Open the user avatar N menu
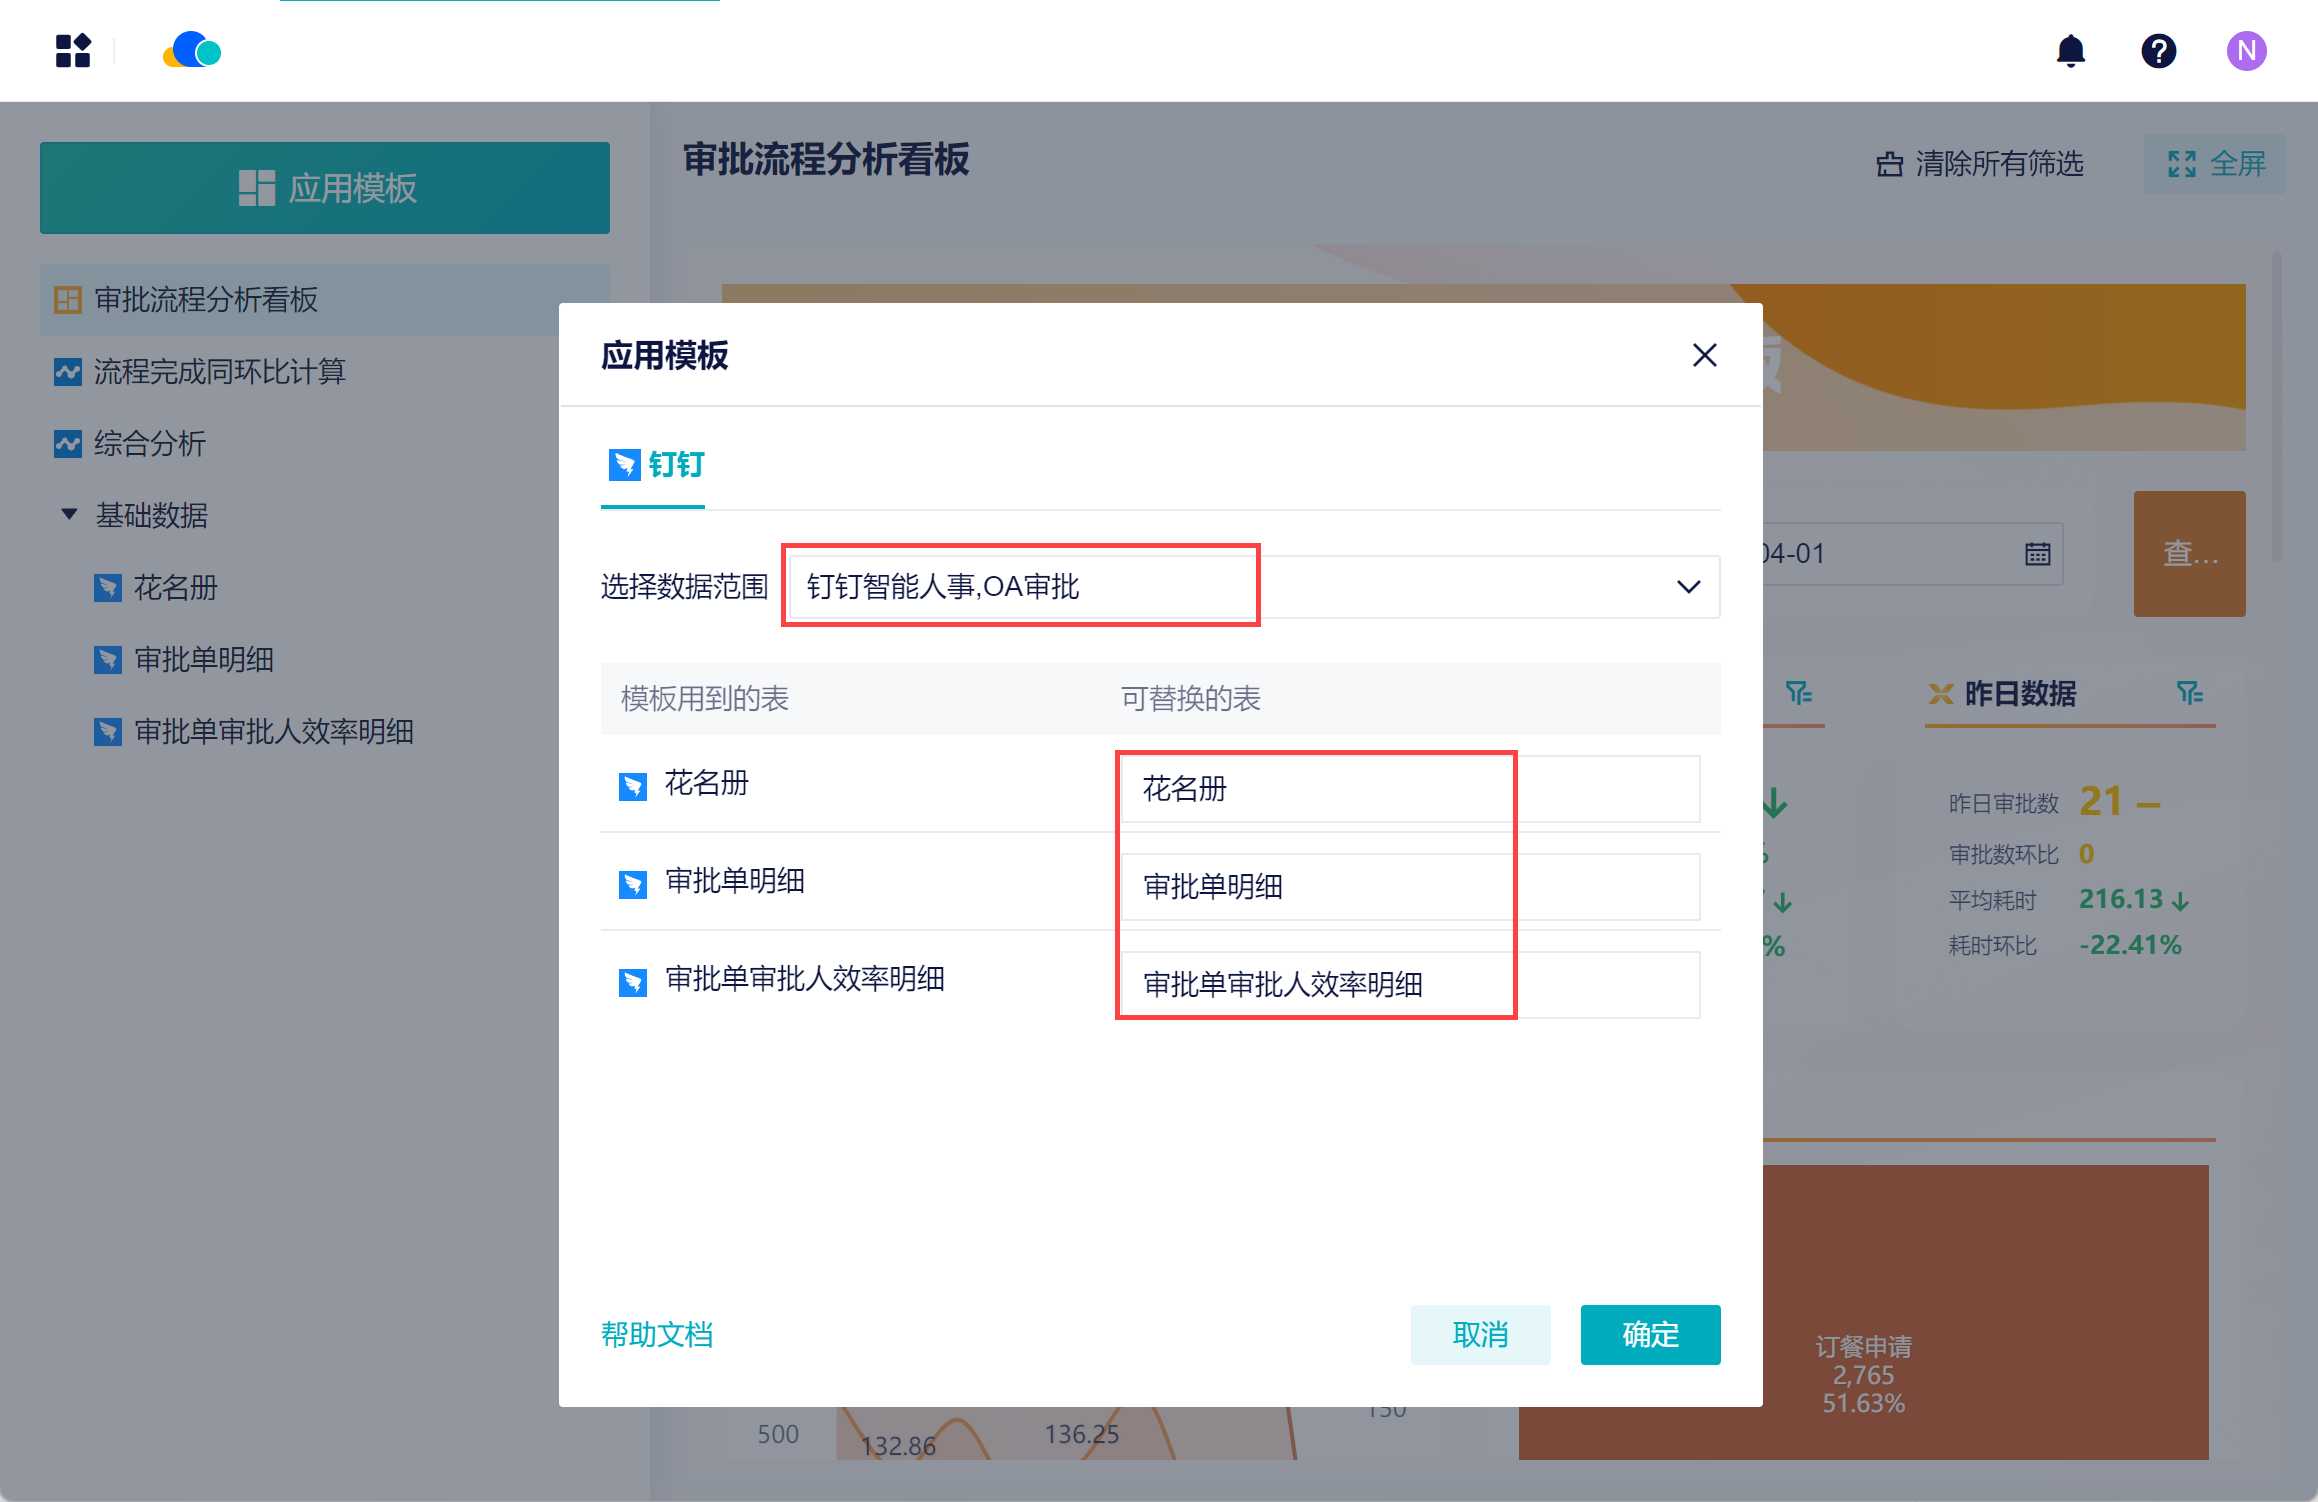The width and height of the screenshot is (2318, 1502). click(2246, 51)
